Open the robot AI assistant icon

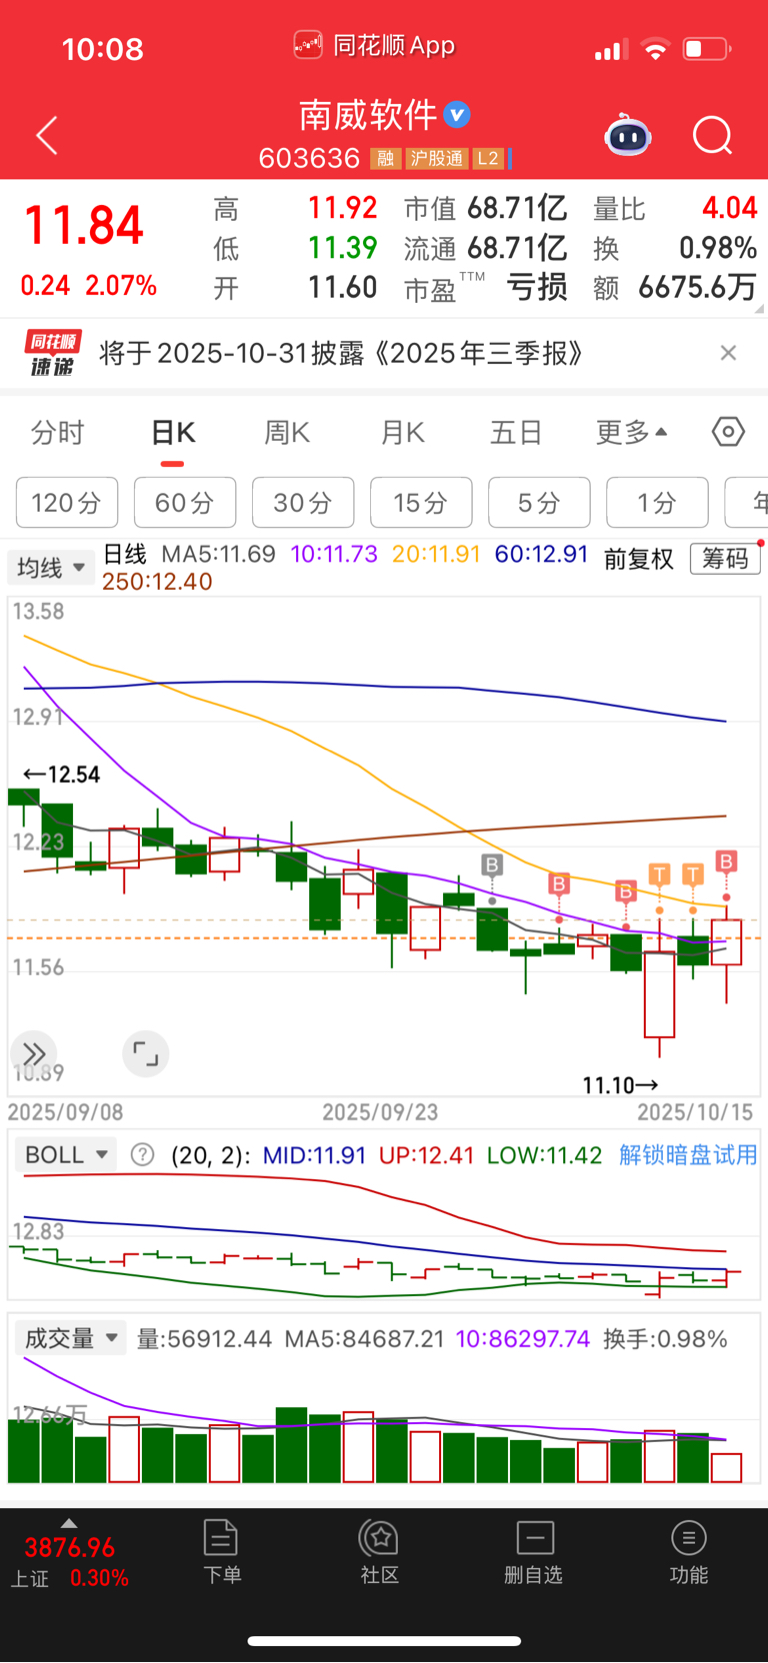pos(628,135)
